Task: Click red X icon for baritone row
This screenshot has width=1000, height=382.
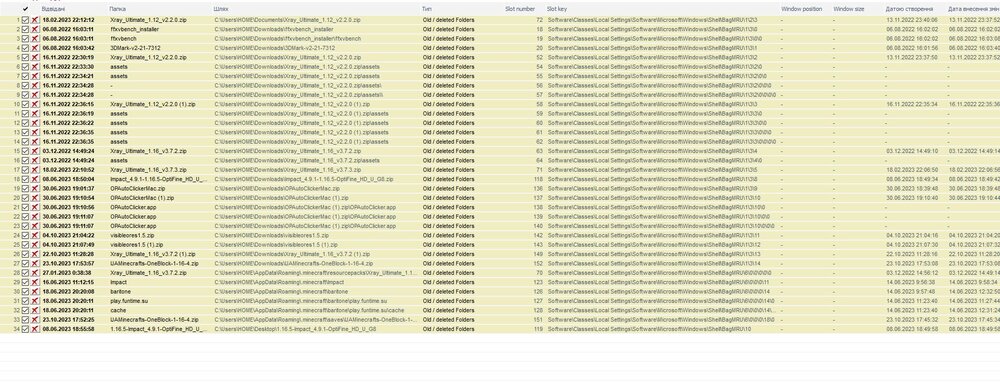Action: (36, 291)
